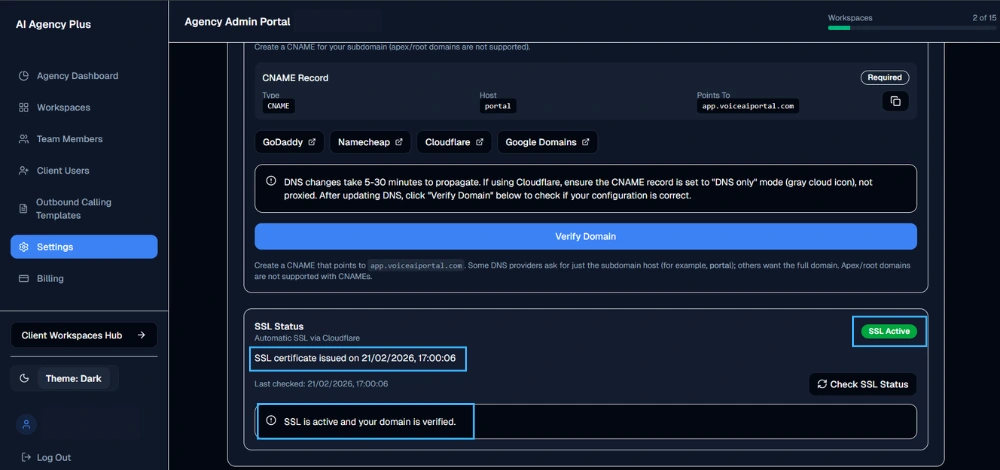The image size is (1000, 470).
Task: Click Google Domains external link icon
Action: point(585,142)
